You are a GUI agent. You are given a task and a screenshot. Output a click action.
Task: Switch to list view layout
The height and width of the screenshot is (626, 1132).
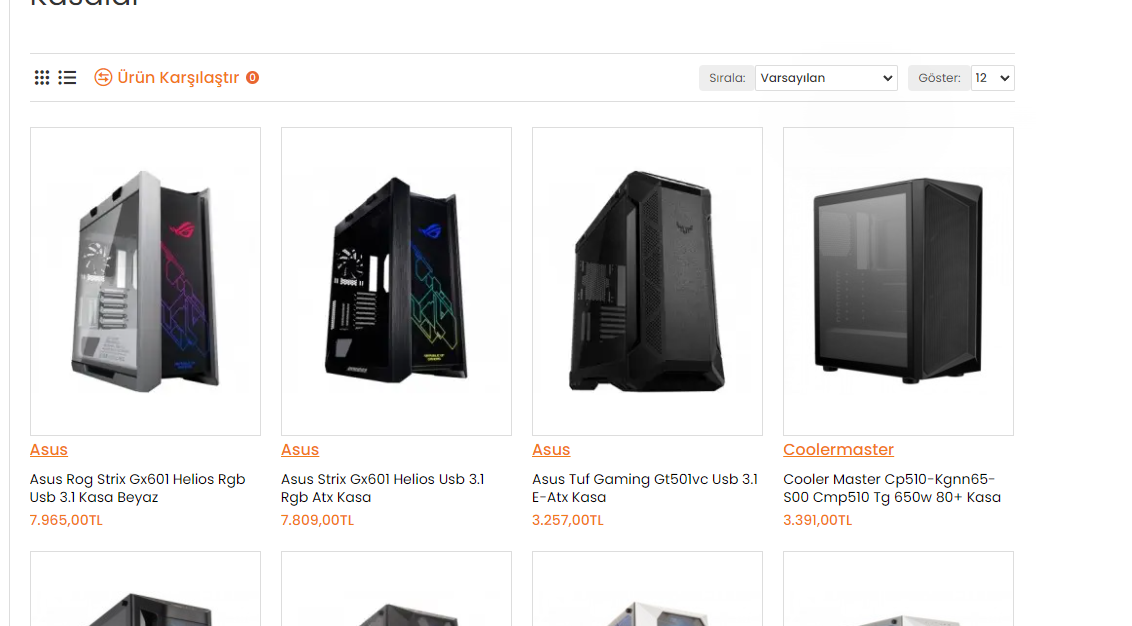point(67,78)
